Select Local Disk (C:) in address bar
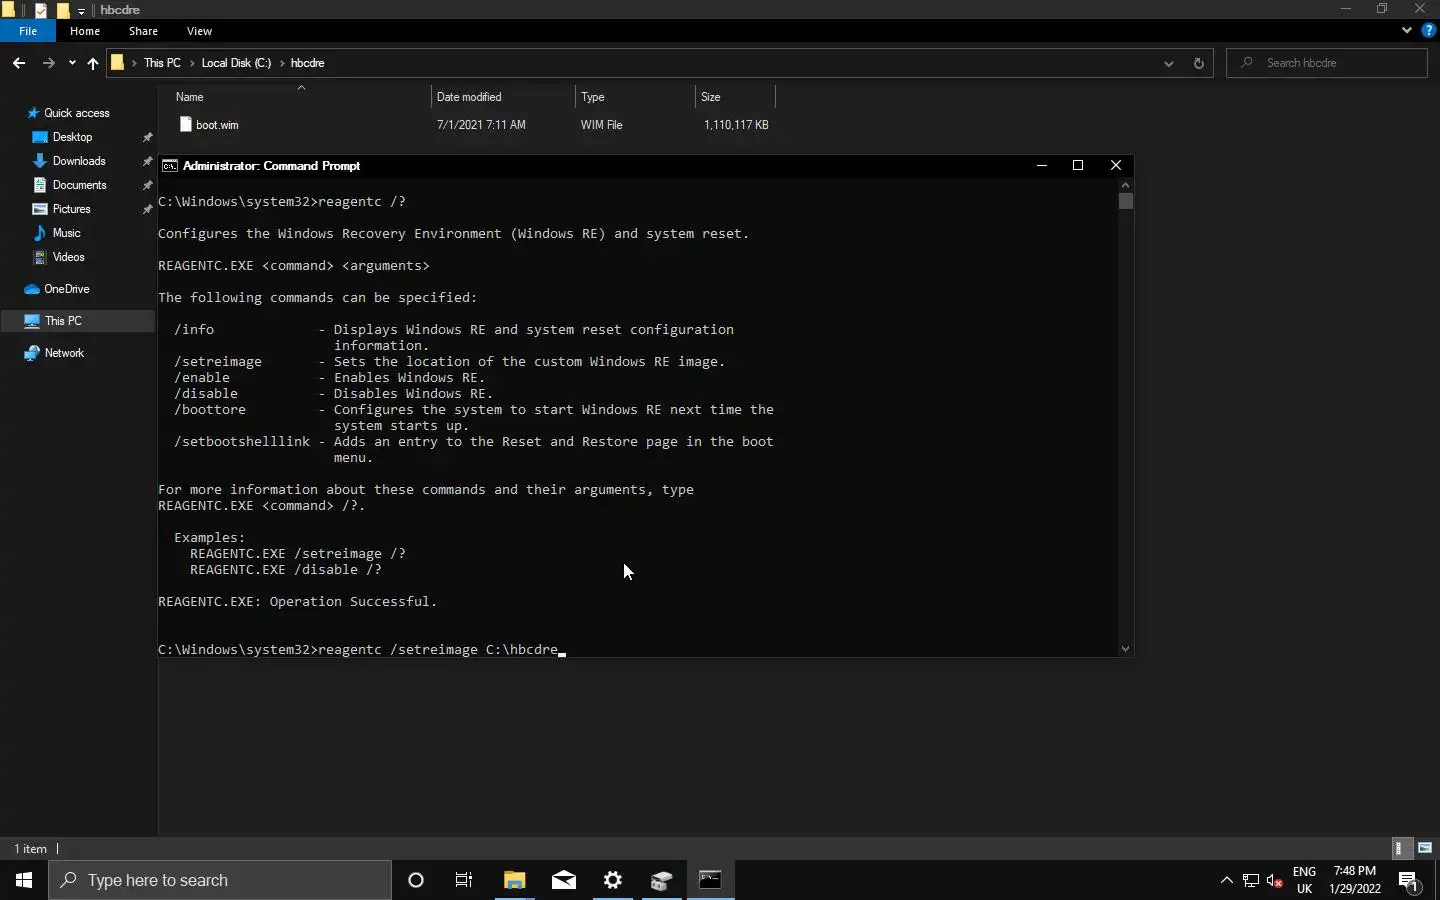This screenshot has height=900, width=1440. [236, 63]
